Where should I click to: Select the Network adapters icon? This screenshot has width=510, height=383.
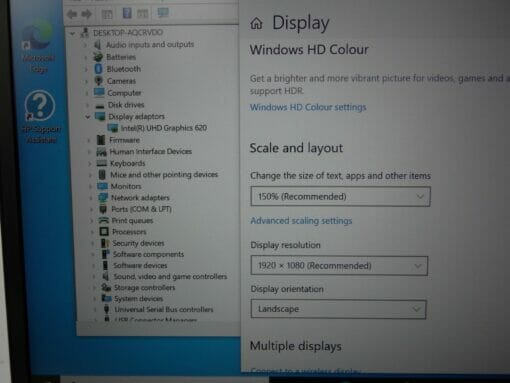[103, 198]
